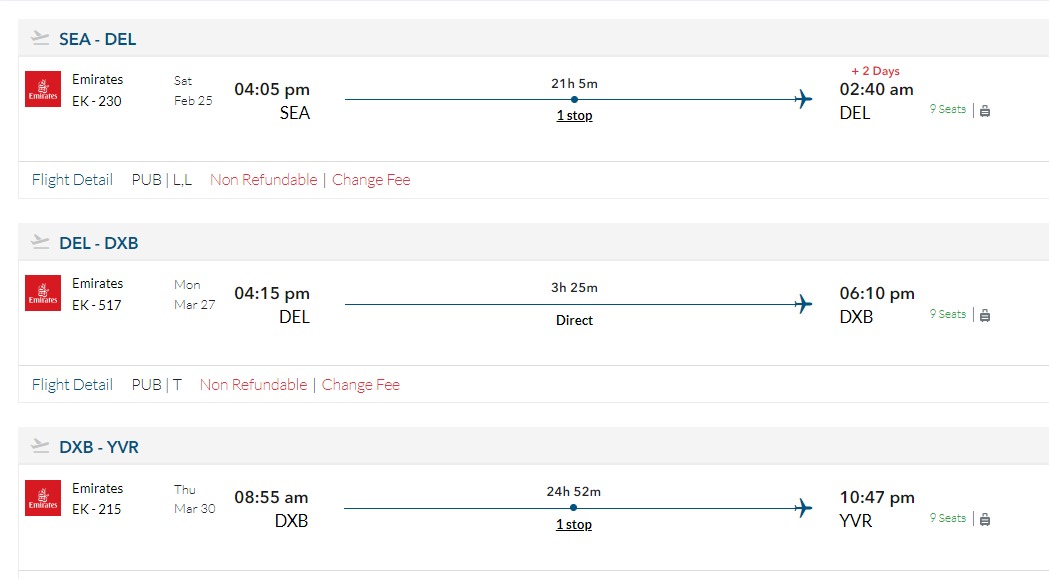
Task: Click the airplane icon in DEL - DXB header
Action: pyautogui.click(x=40, y=243)
